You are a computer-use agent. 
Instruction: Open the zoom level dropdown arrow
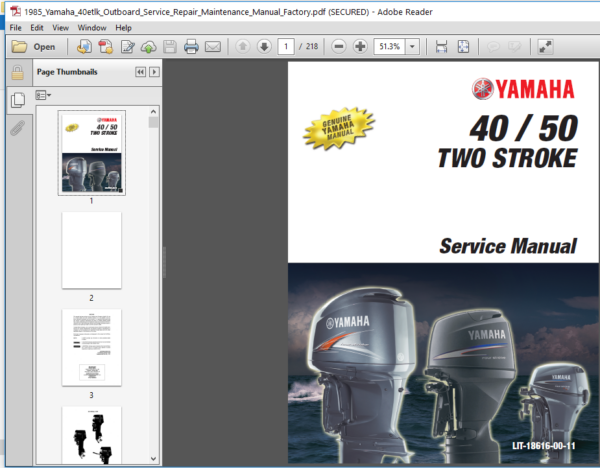pyautogui.click(x=412, y=47)
